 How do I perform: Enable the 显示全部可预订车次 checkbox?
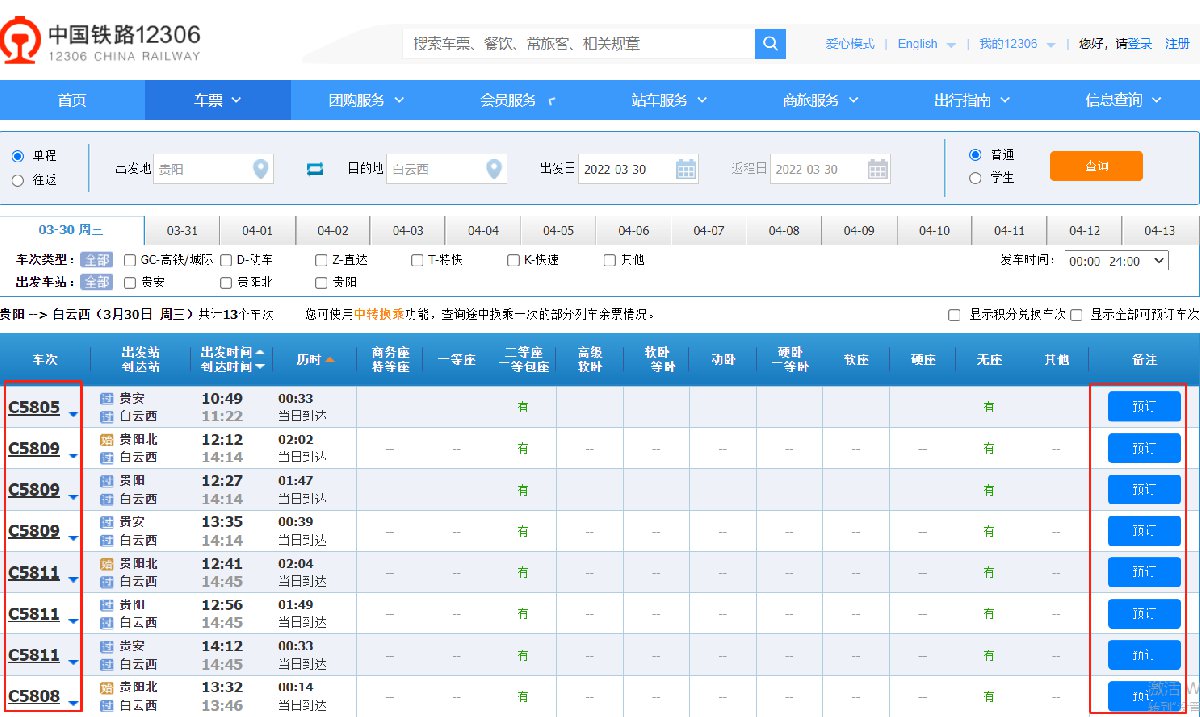point(1077,315)
